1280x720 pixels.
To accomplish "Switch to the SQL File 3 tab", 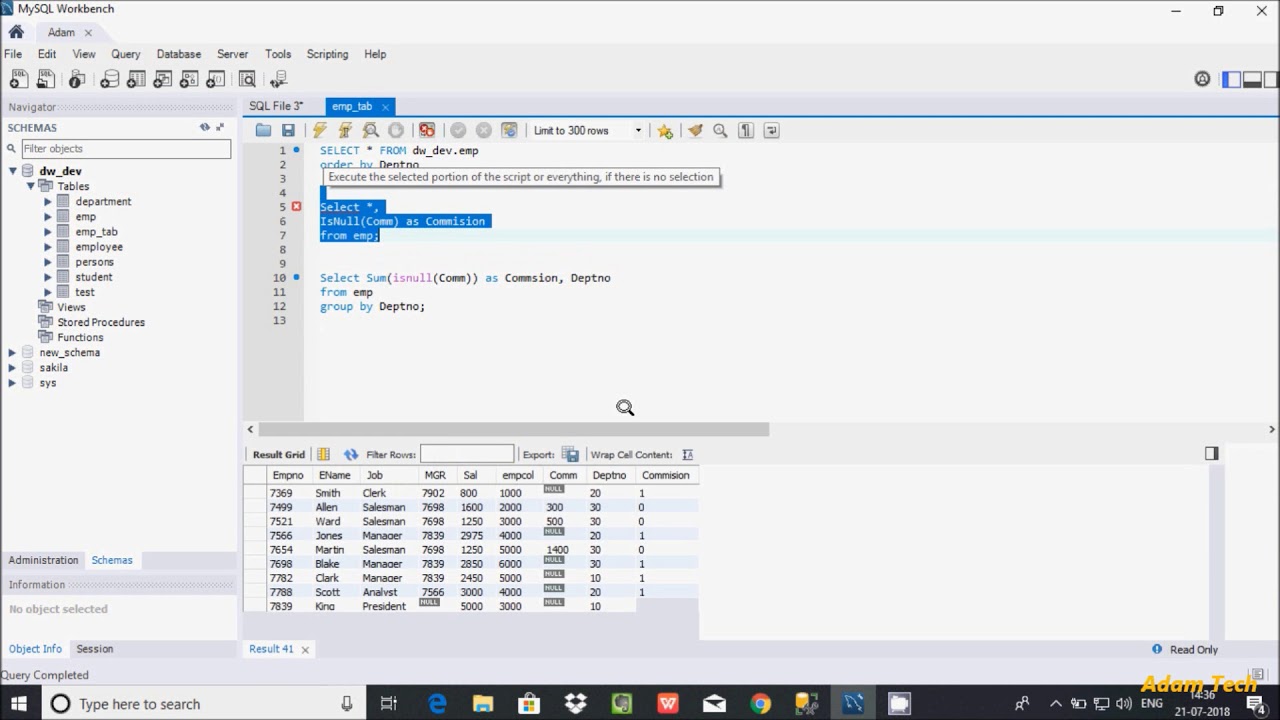I will [x=276, y=106].
